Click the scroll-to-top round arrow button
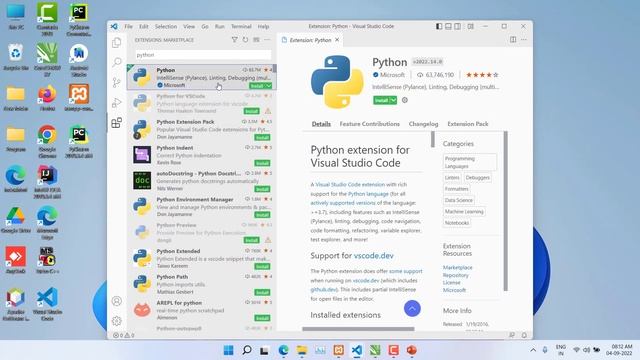640x360 pixels. 412,309
